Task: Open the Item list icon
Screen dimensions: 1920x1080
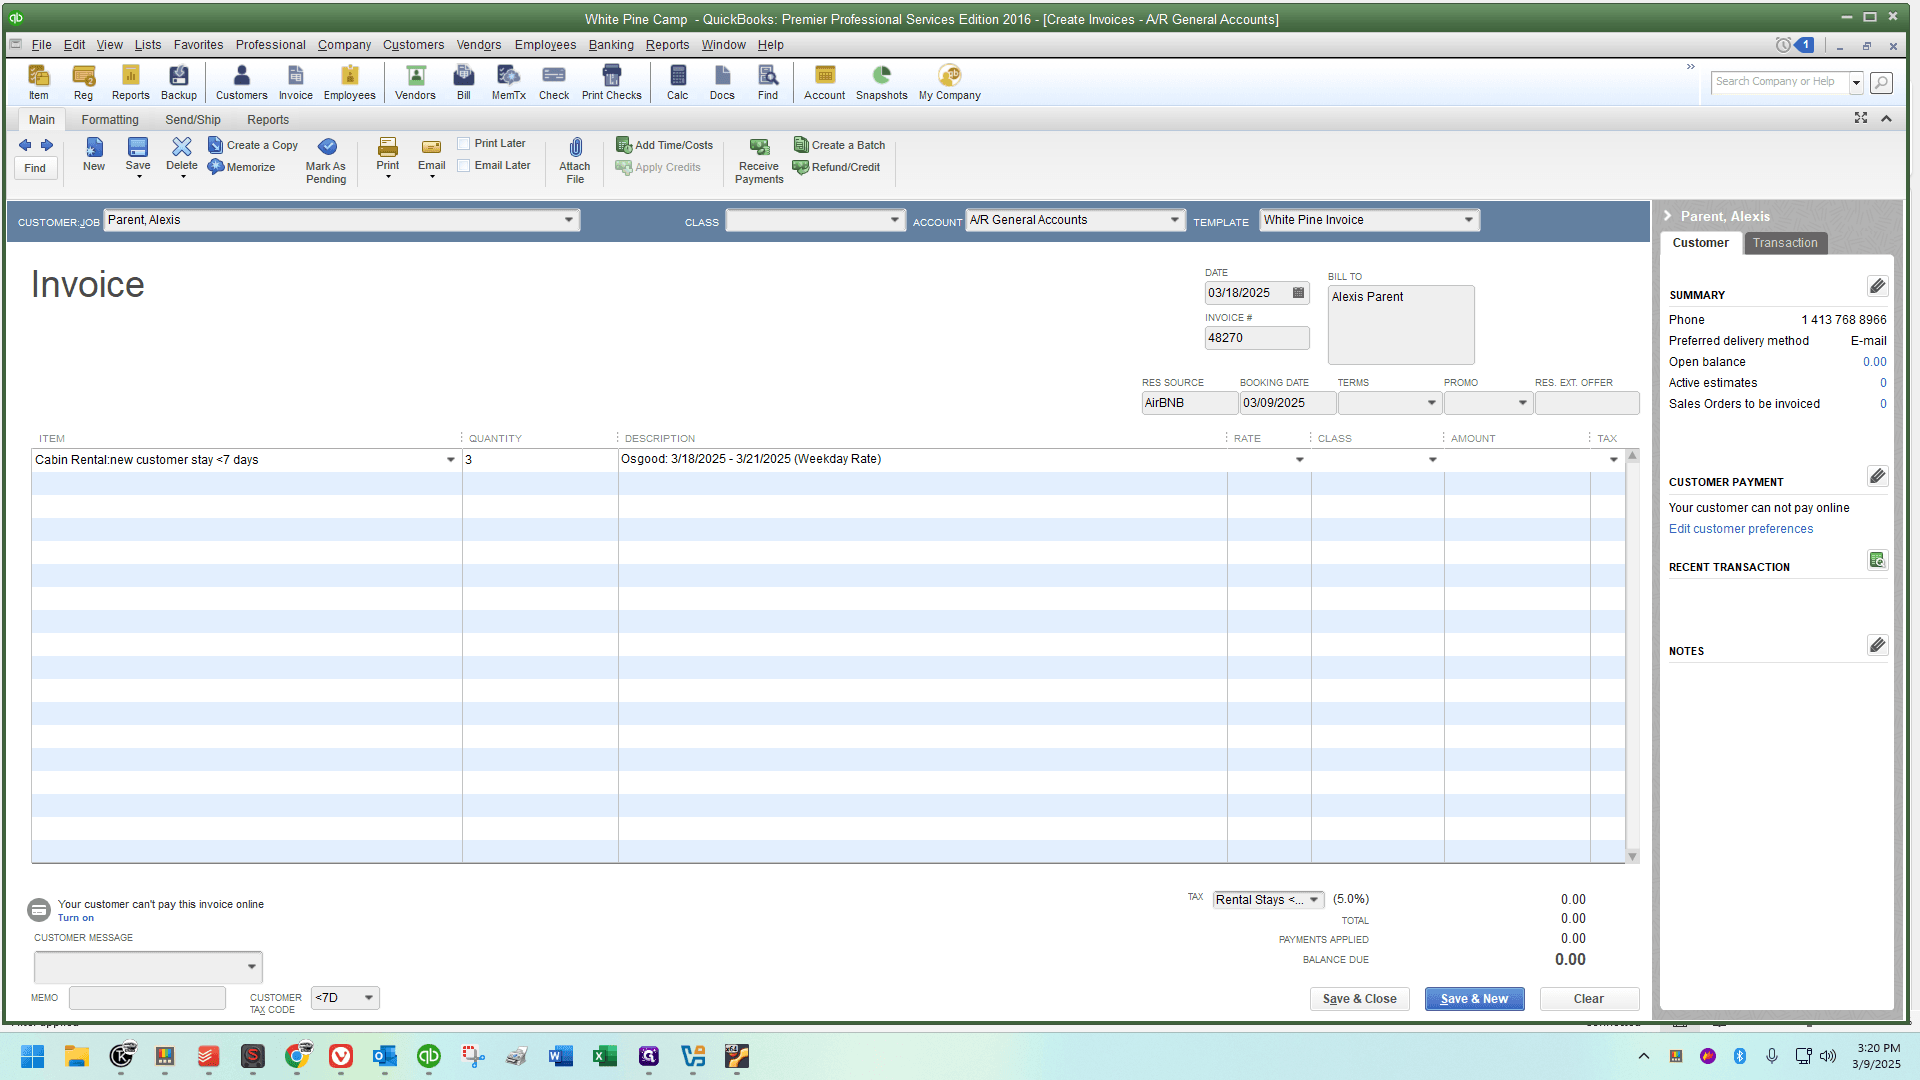Action: click(38, 82)
